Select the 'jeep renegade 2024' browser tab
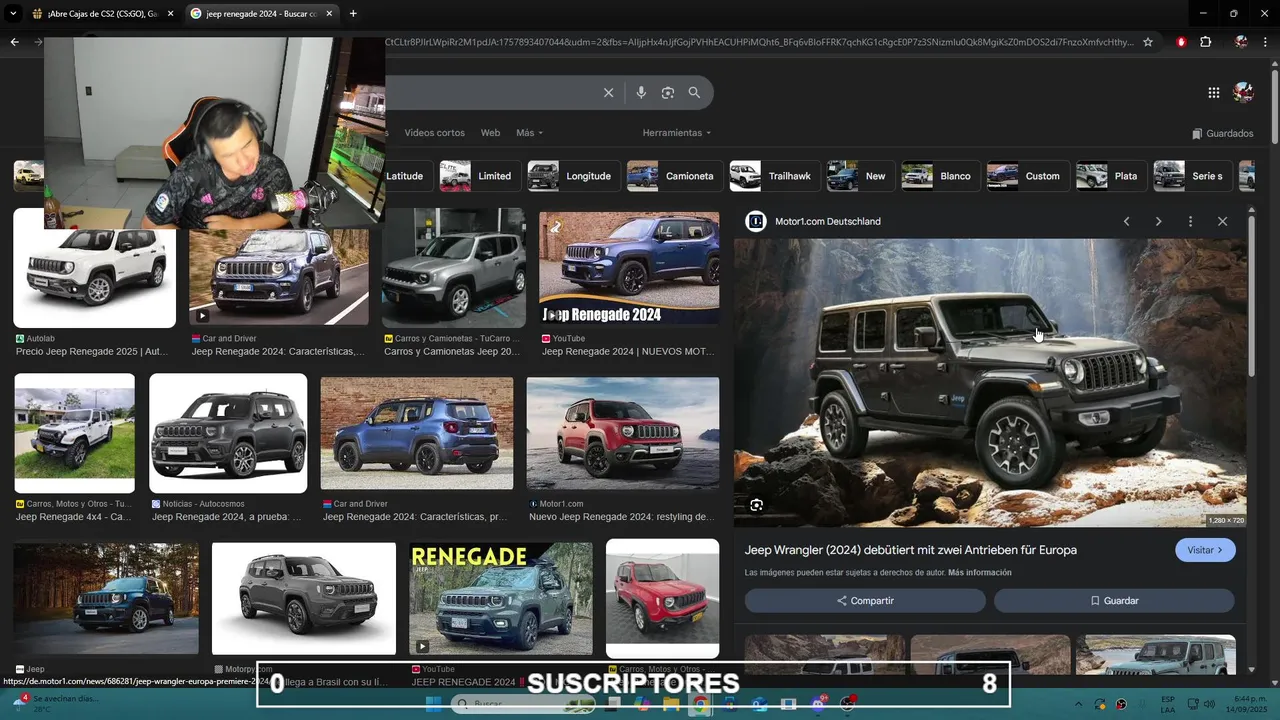1280x720 pixels. pyautogui.click(x=262, y=14)
